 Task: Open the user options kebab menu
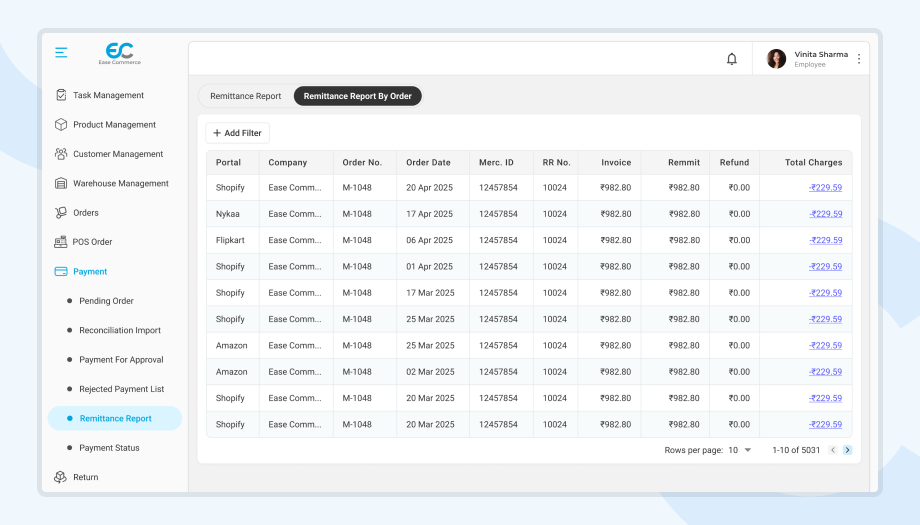click(859, 59)
